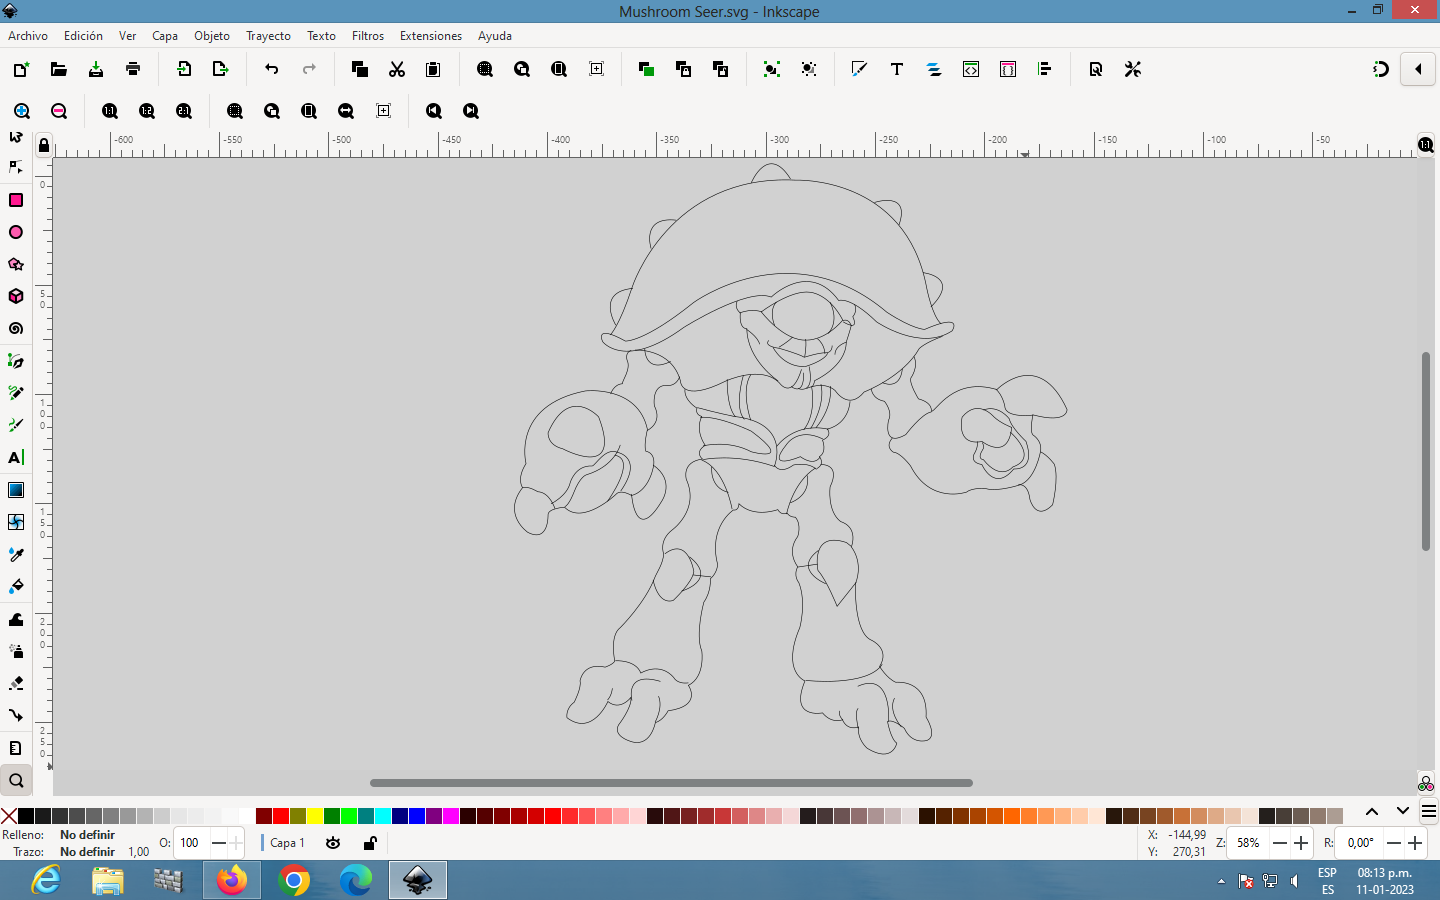The width and height of the screenshot is (1440, 900).
Task: Save the document with the green arrow icon
Action: tap(96, 69)
